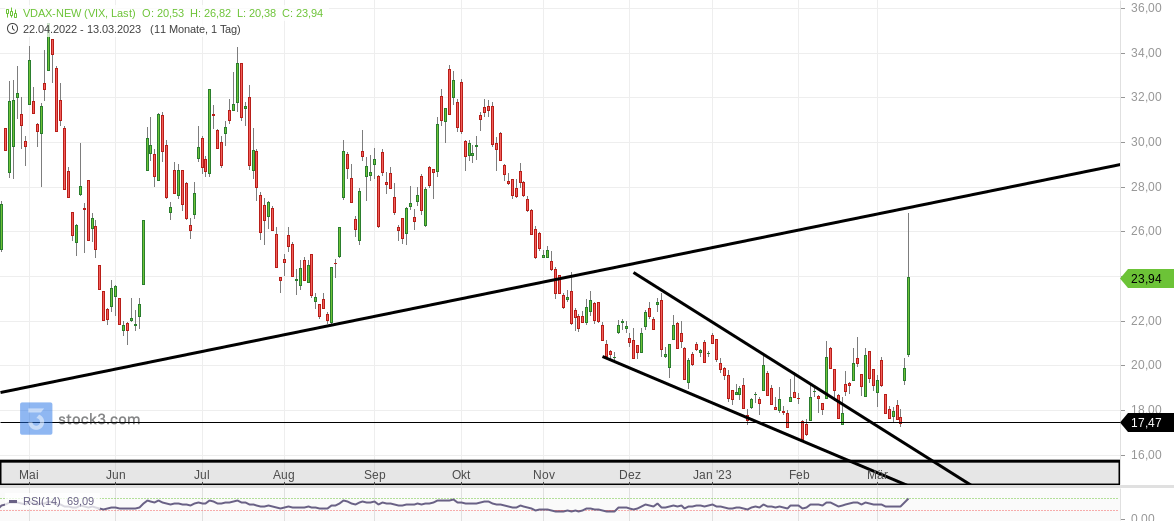Screen dimensions: 1174x521
Task: Click the 22,00 price axis label
Action: click(1146, 320)
